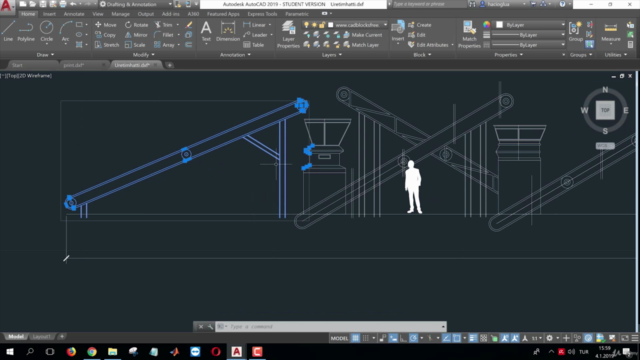Open the Manage ribbon tab
This screenshot has height=360, width=640.
pos(120,14)
